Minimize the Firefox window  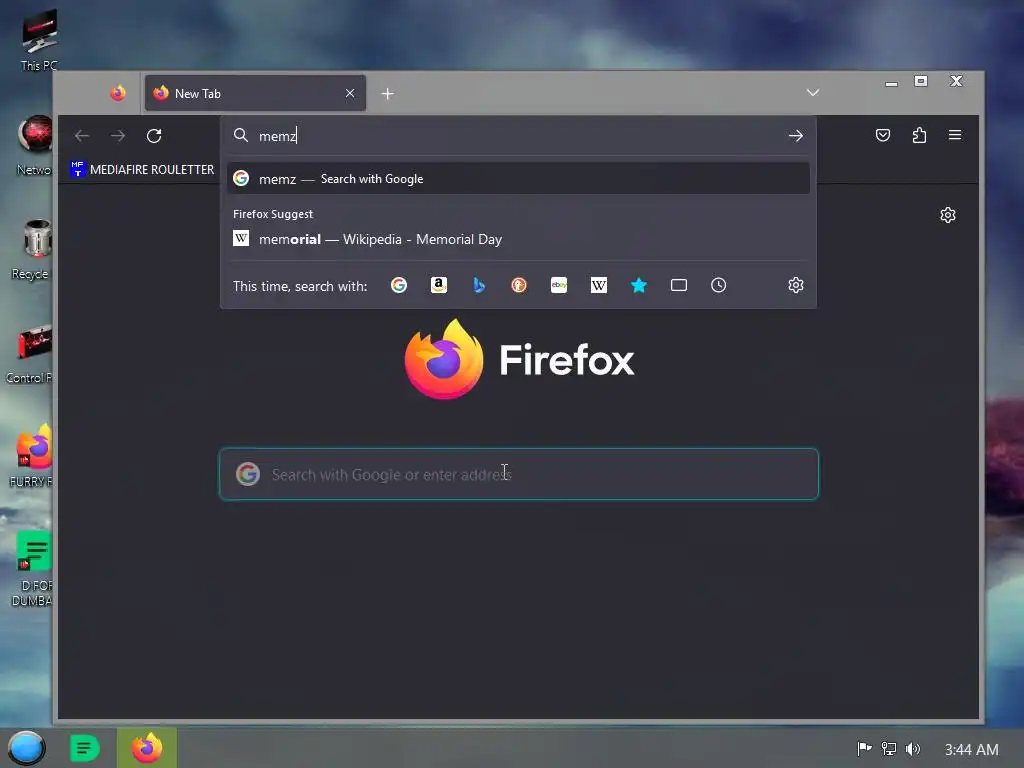tap(891, 82)
